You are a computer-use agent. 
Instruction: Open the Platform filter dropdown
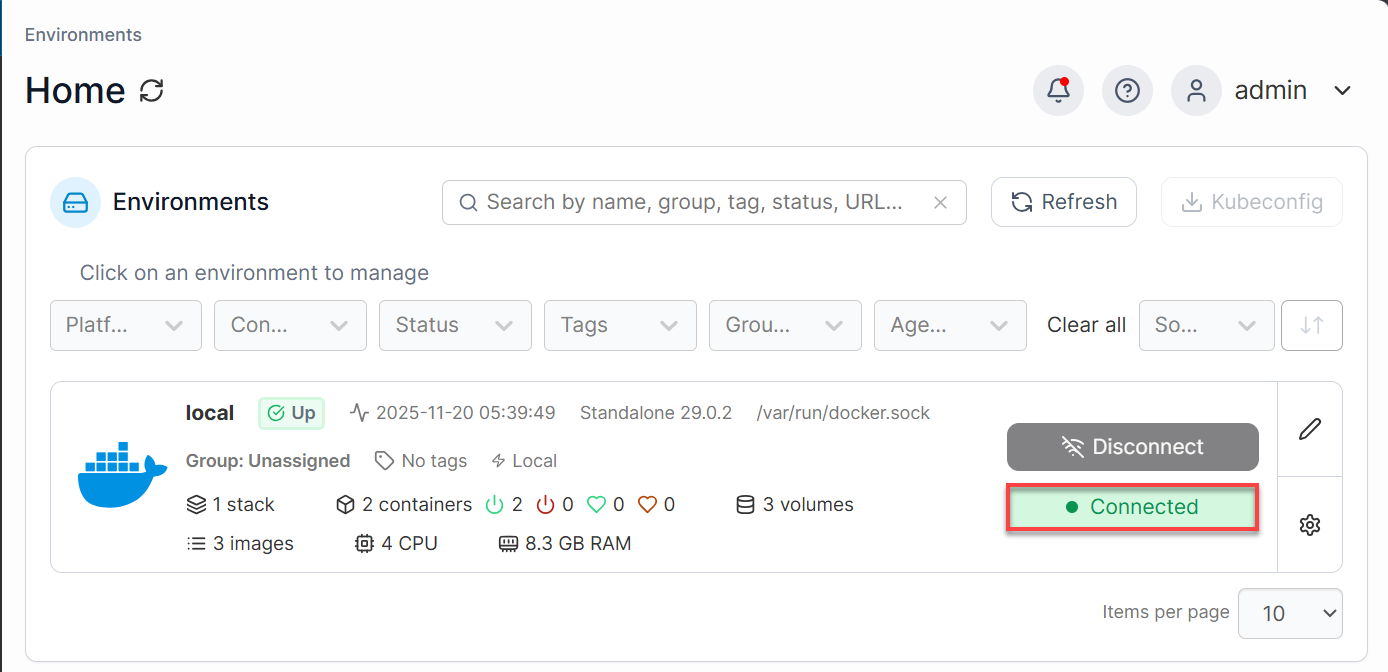point(125,325)
